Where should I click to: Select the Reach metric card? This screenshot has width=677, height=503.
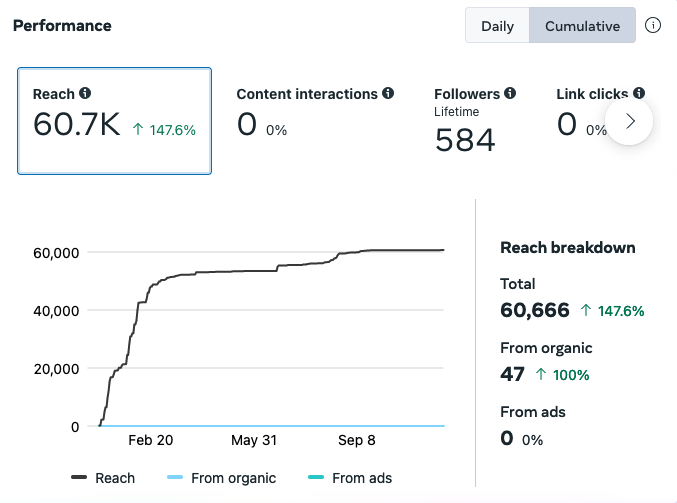[114, 121]
